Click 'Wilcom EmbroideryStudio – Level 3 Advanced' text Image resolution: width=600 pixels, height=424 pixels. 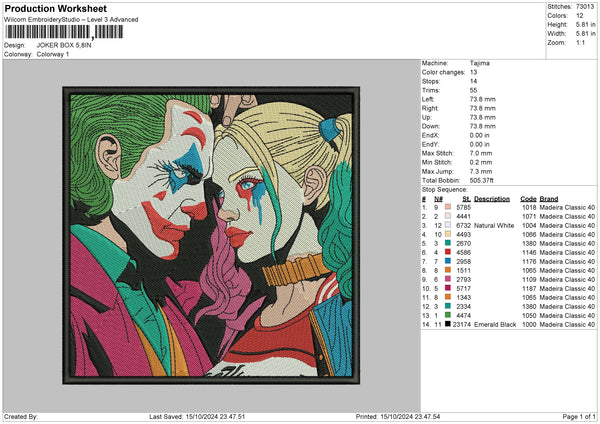pyautogui.click(x=71, y=20)
